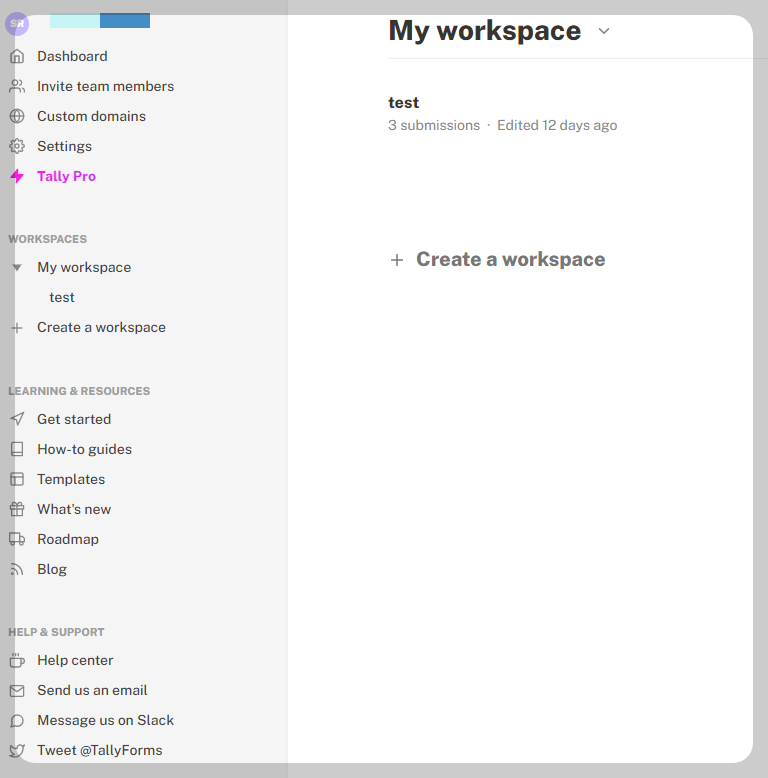Click the How-to guides book icon
This screenshot has width=768, height=778.
17,450
